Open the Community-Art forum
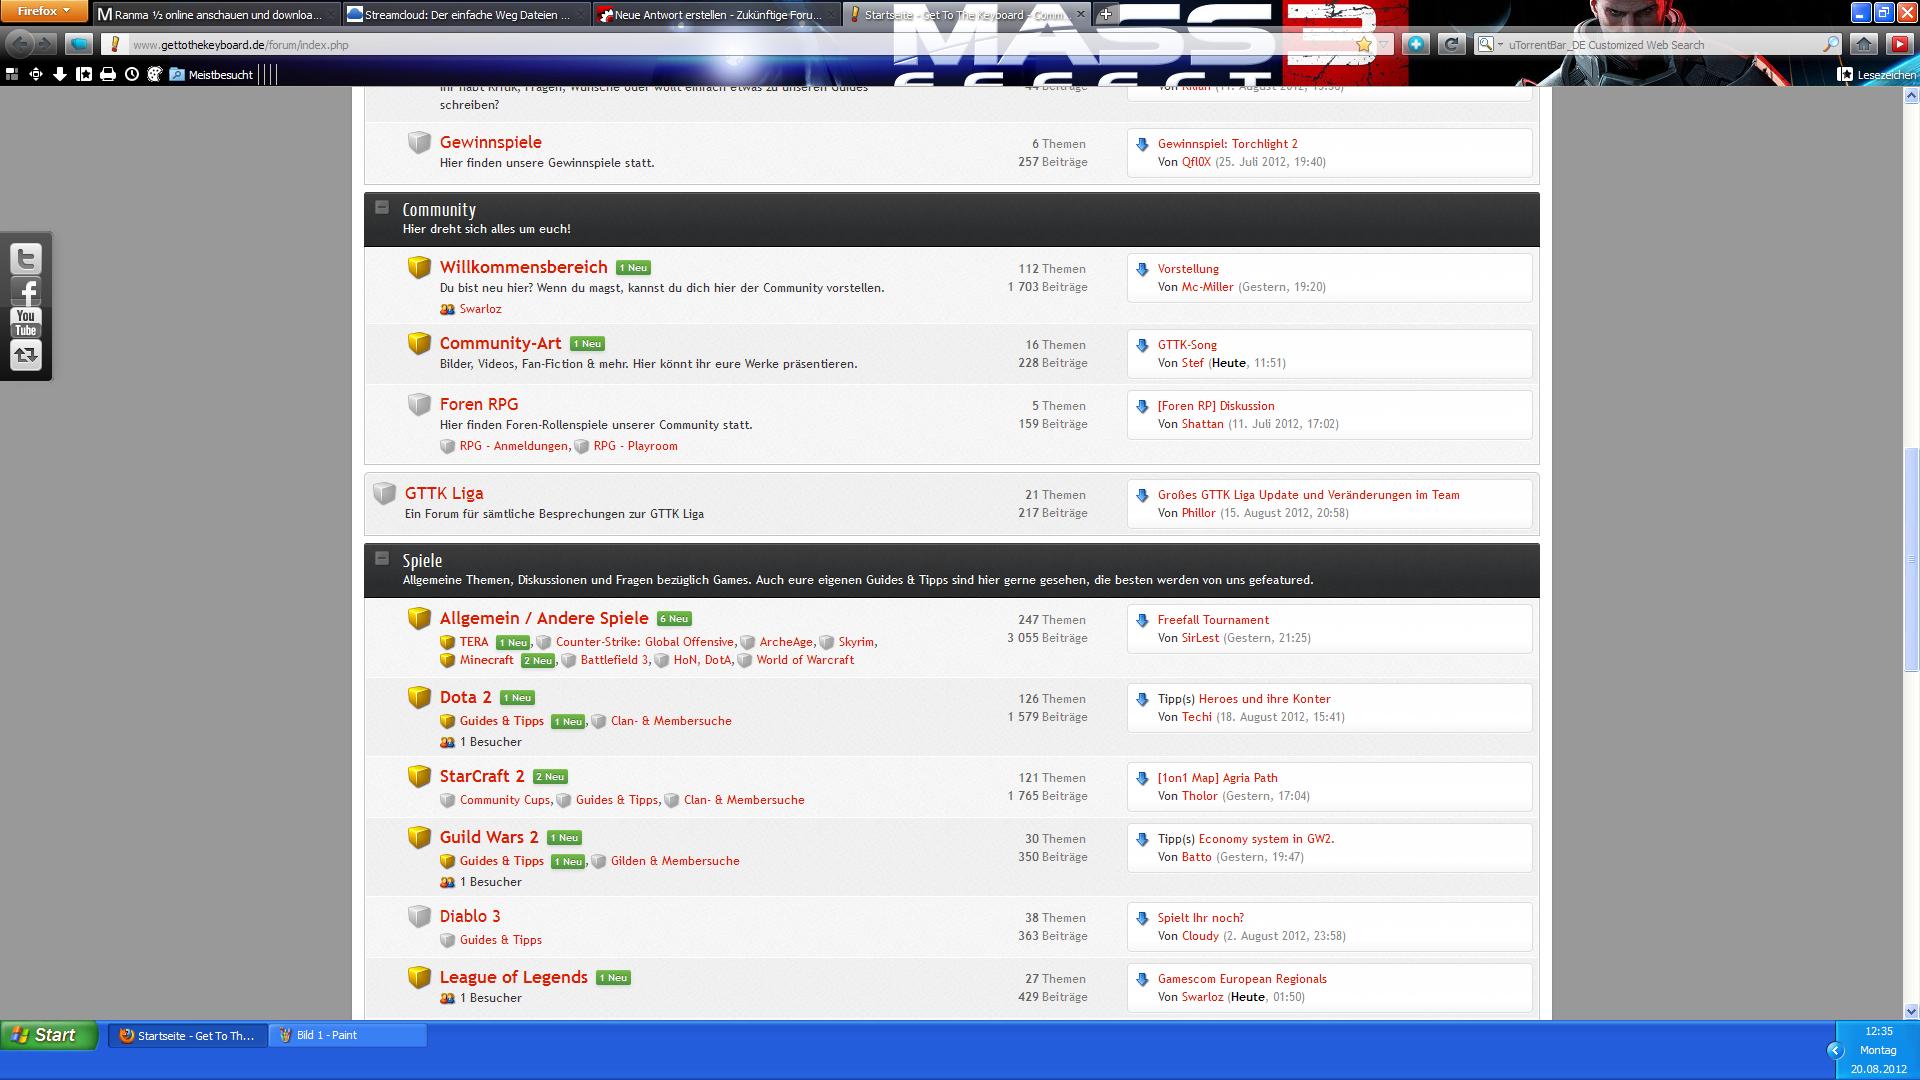The height and width of the screenshot is (1080, 1920). click(500, 343)
